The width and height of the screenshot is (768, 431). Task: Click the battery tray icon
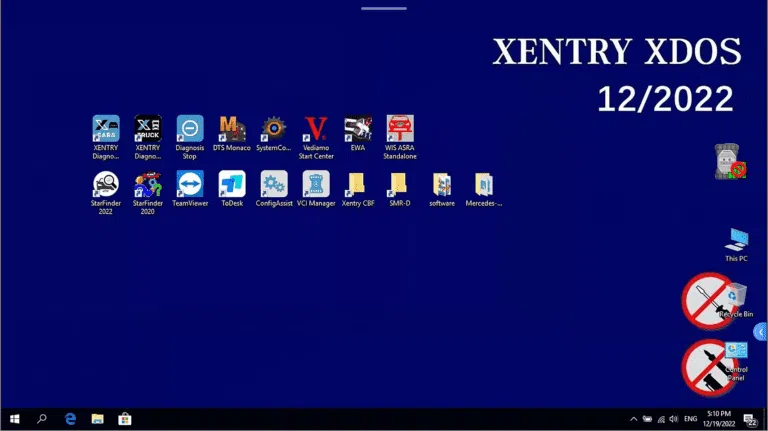click(x=648, y=419)
